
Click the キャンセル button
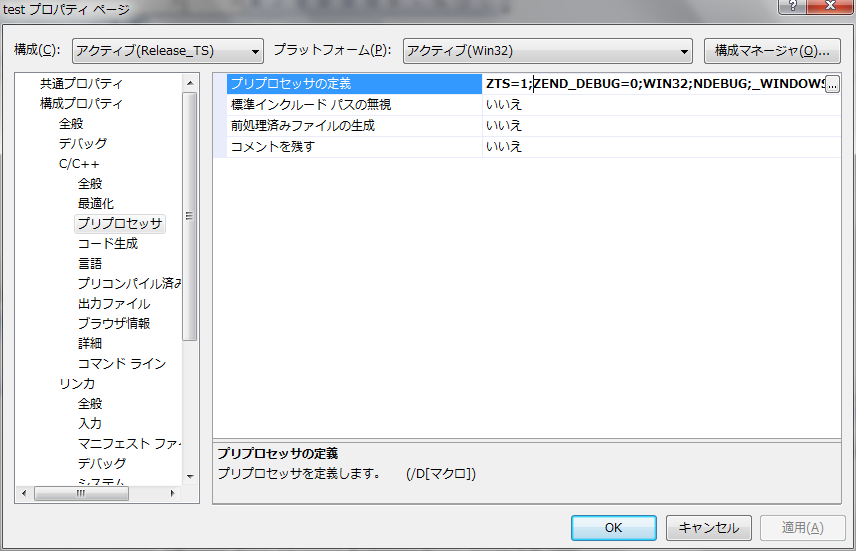708,528
